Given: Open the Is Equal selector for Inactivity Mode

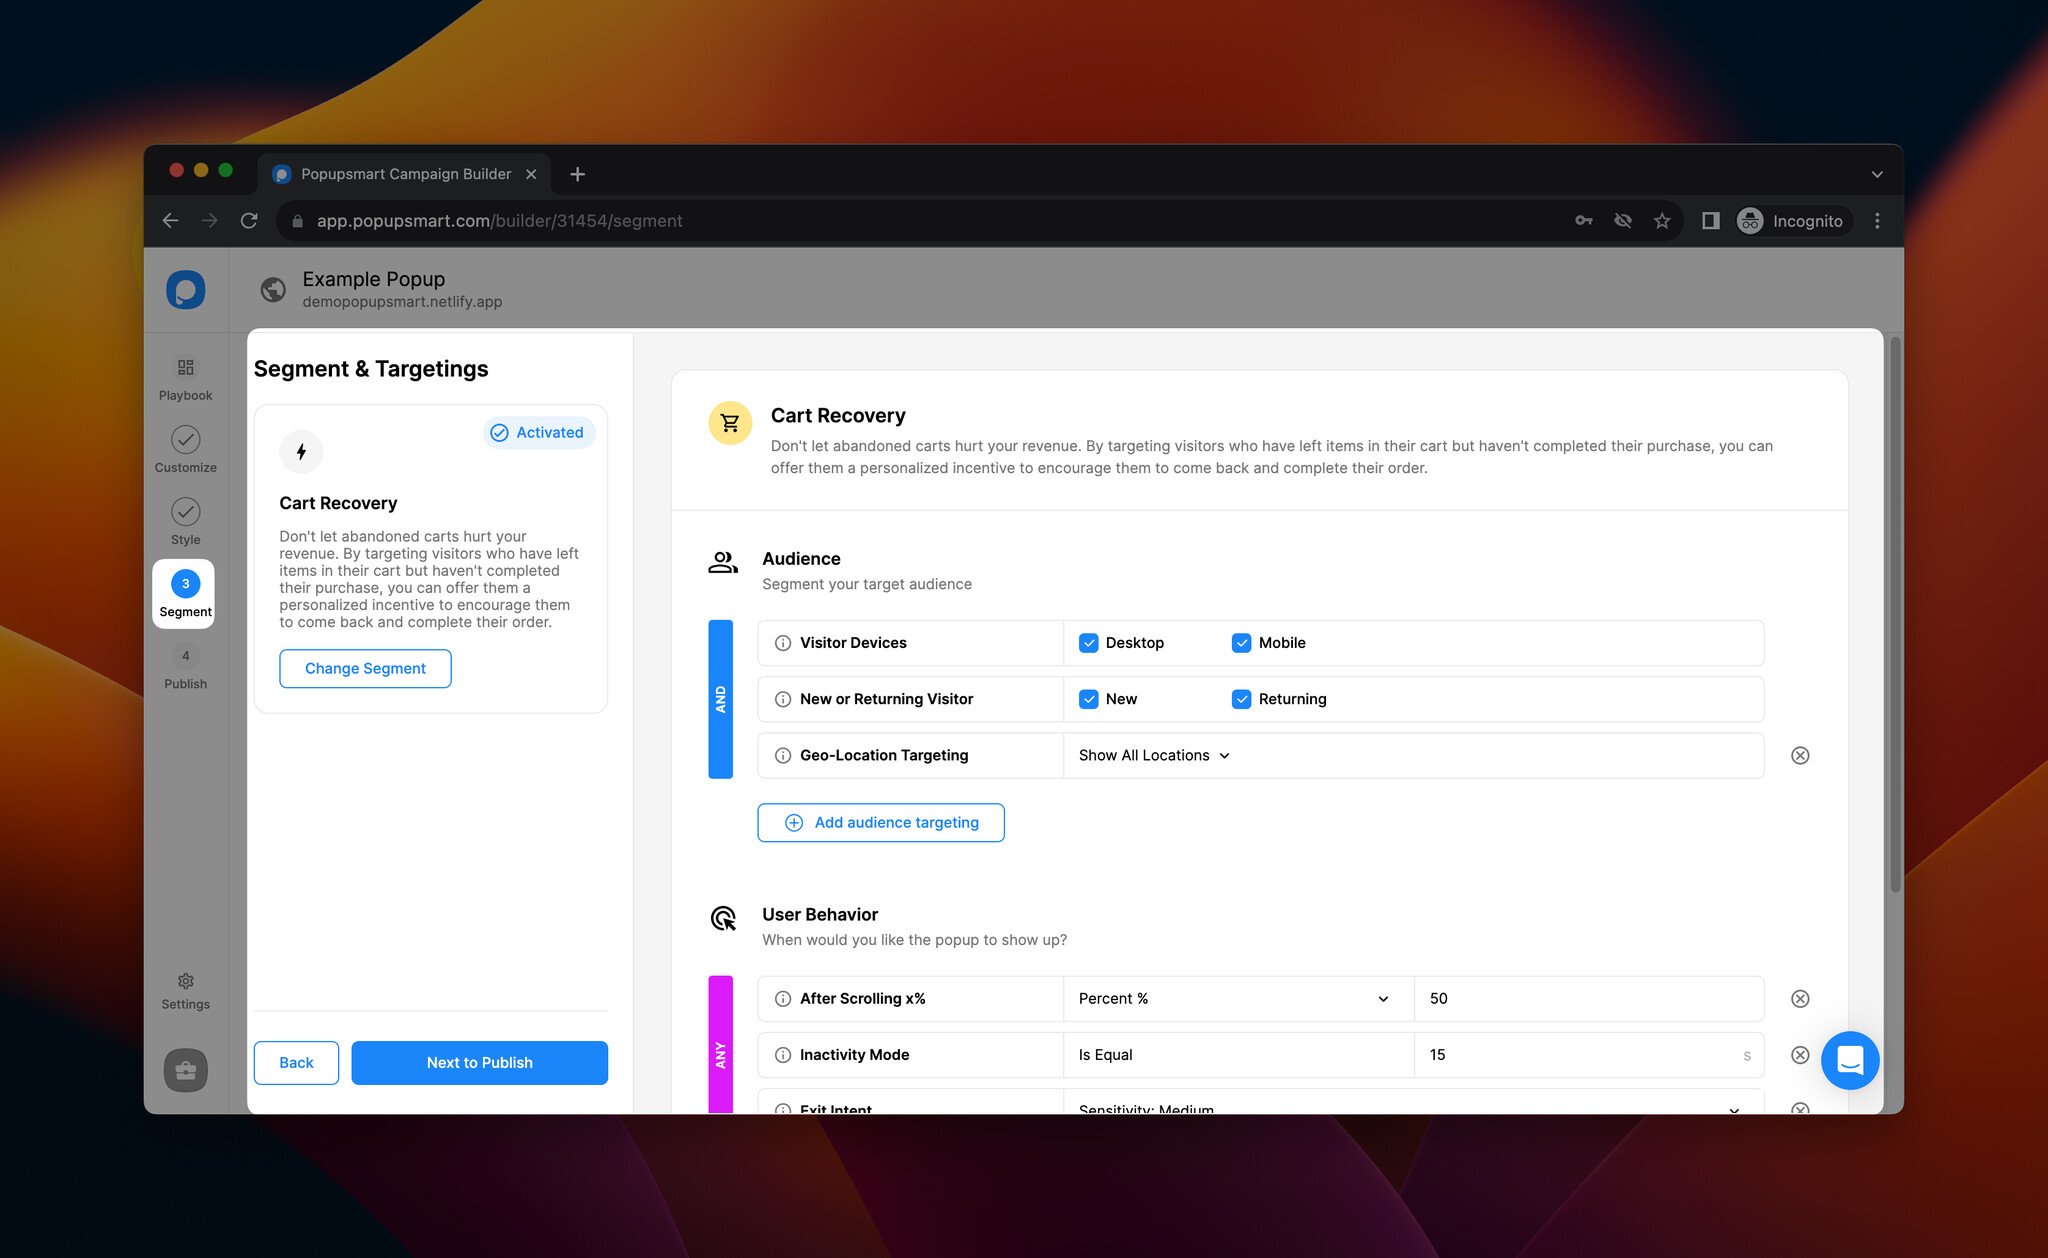Looking at the screenshot, I should (1238, 1055).
